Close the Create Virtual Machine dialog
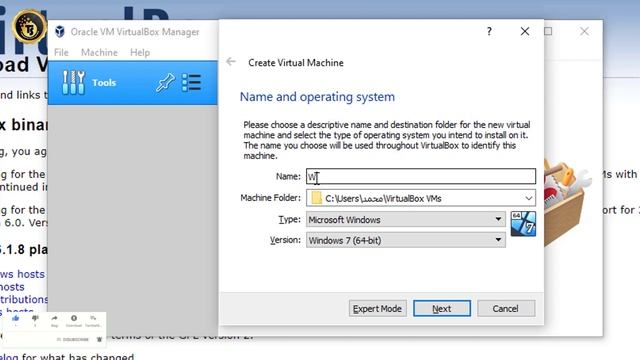The height and width of the screenshot is (360, 640). point(525,31)
